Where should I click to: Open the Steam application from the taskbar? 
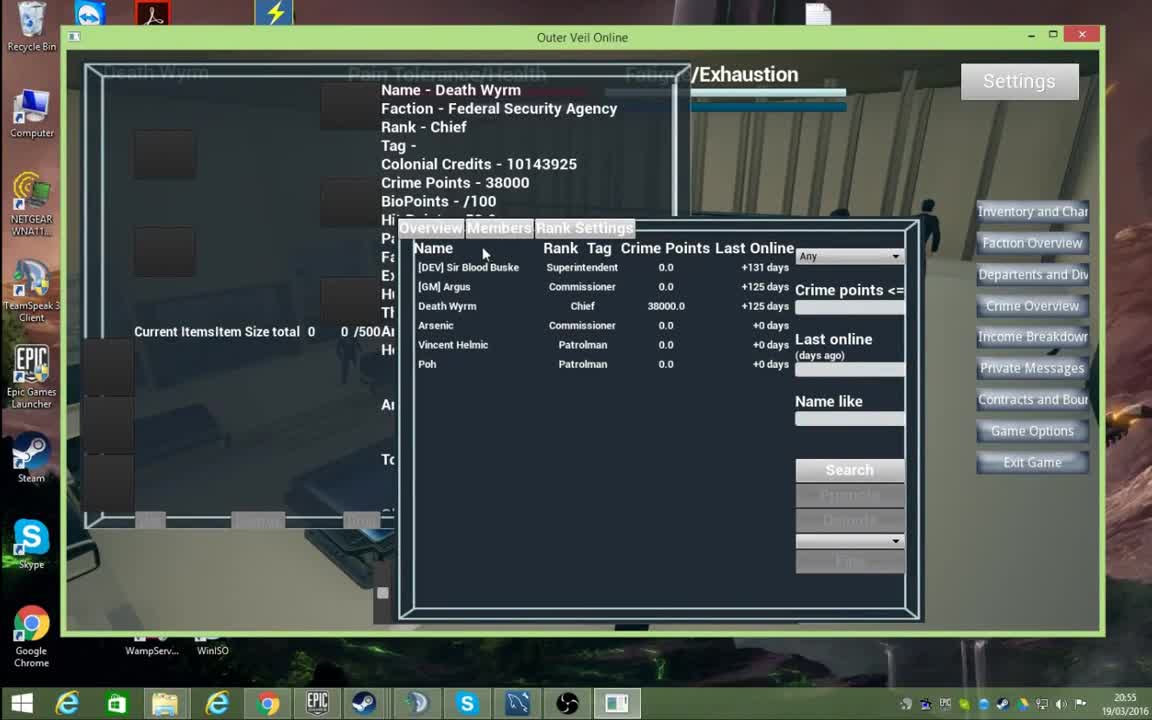coord(365,703)
